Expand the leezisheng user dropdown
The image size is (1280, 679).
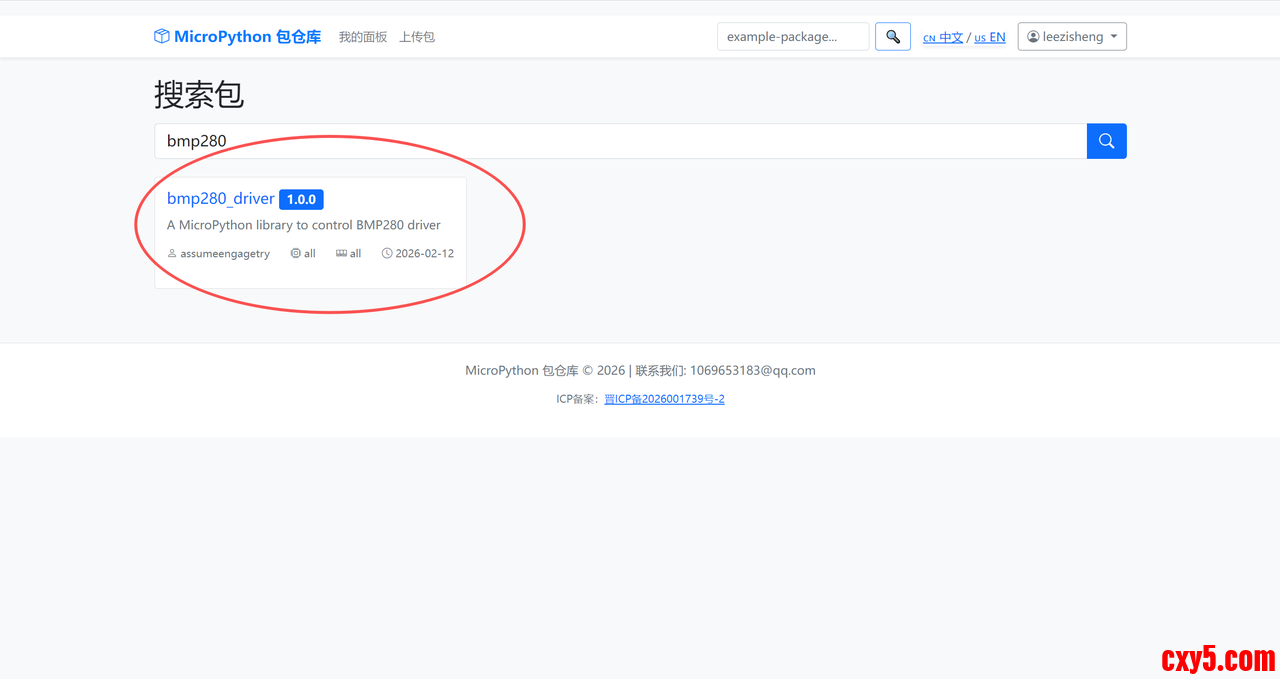[1072, 37]
